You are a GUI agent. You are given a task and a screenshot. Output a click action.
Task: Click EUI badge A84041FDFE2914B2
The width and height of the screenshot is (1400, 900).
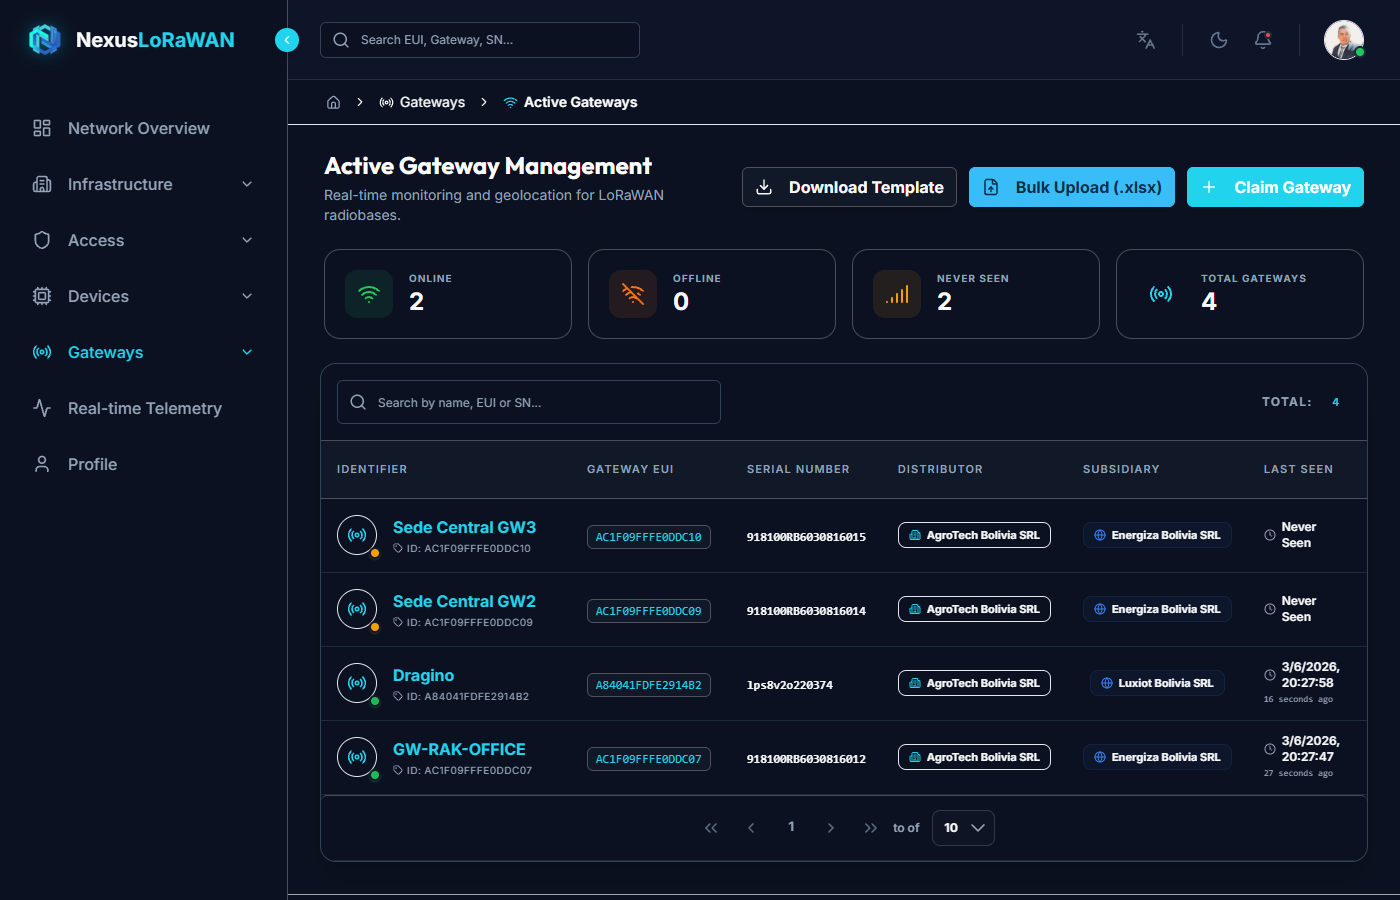pyautogui.click(x=649, y=685)
